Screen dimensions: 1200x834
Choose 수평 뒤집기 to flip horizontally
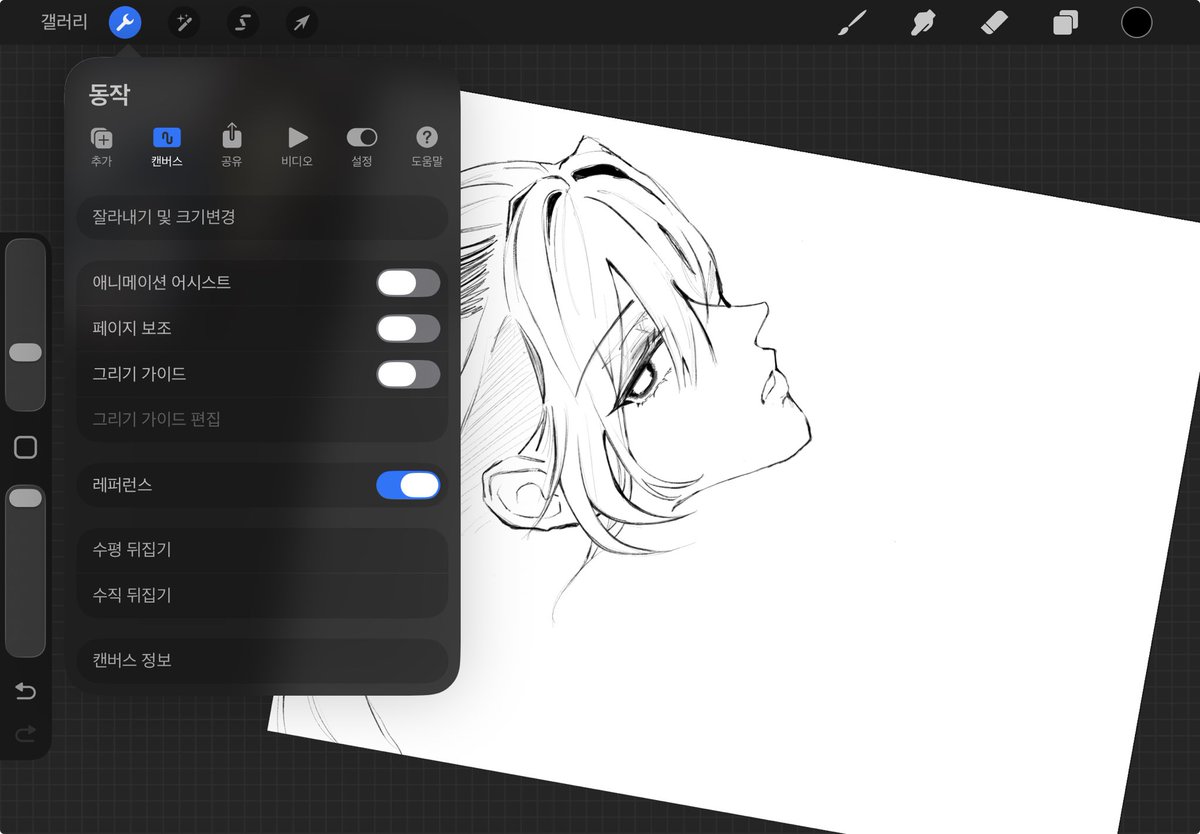(262, 550)
